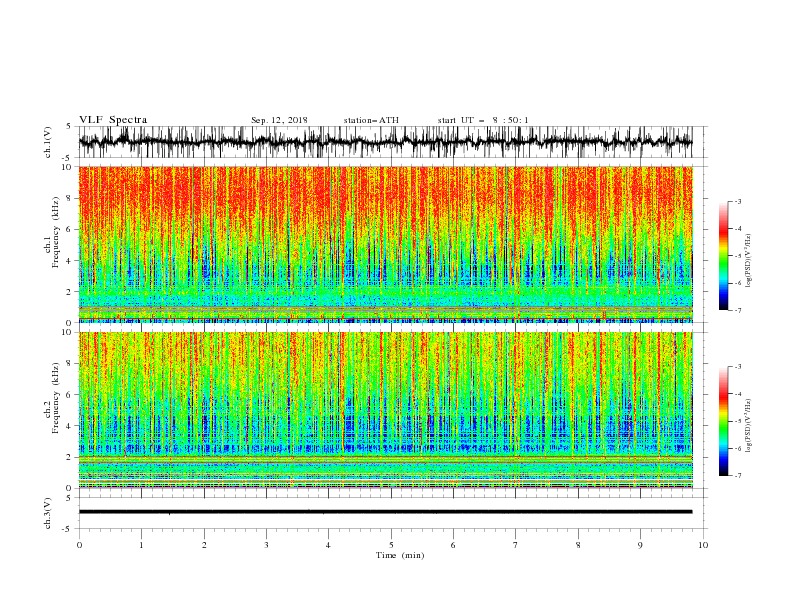This screenshot has height=612, width=792.
Task: Click the ch.3 flat waveform trace
Action: 385,512
